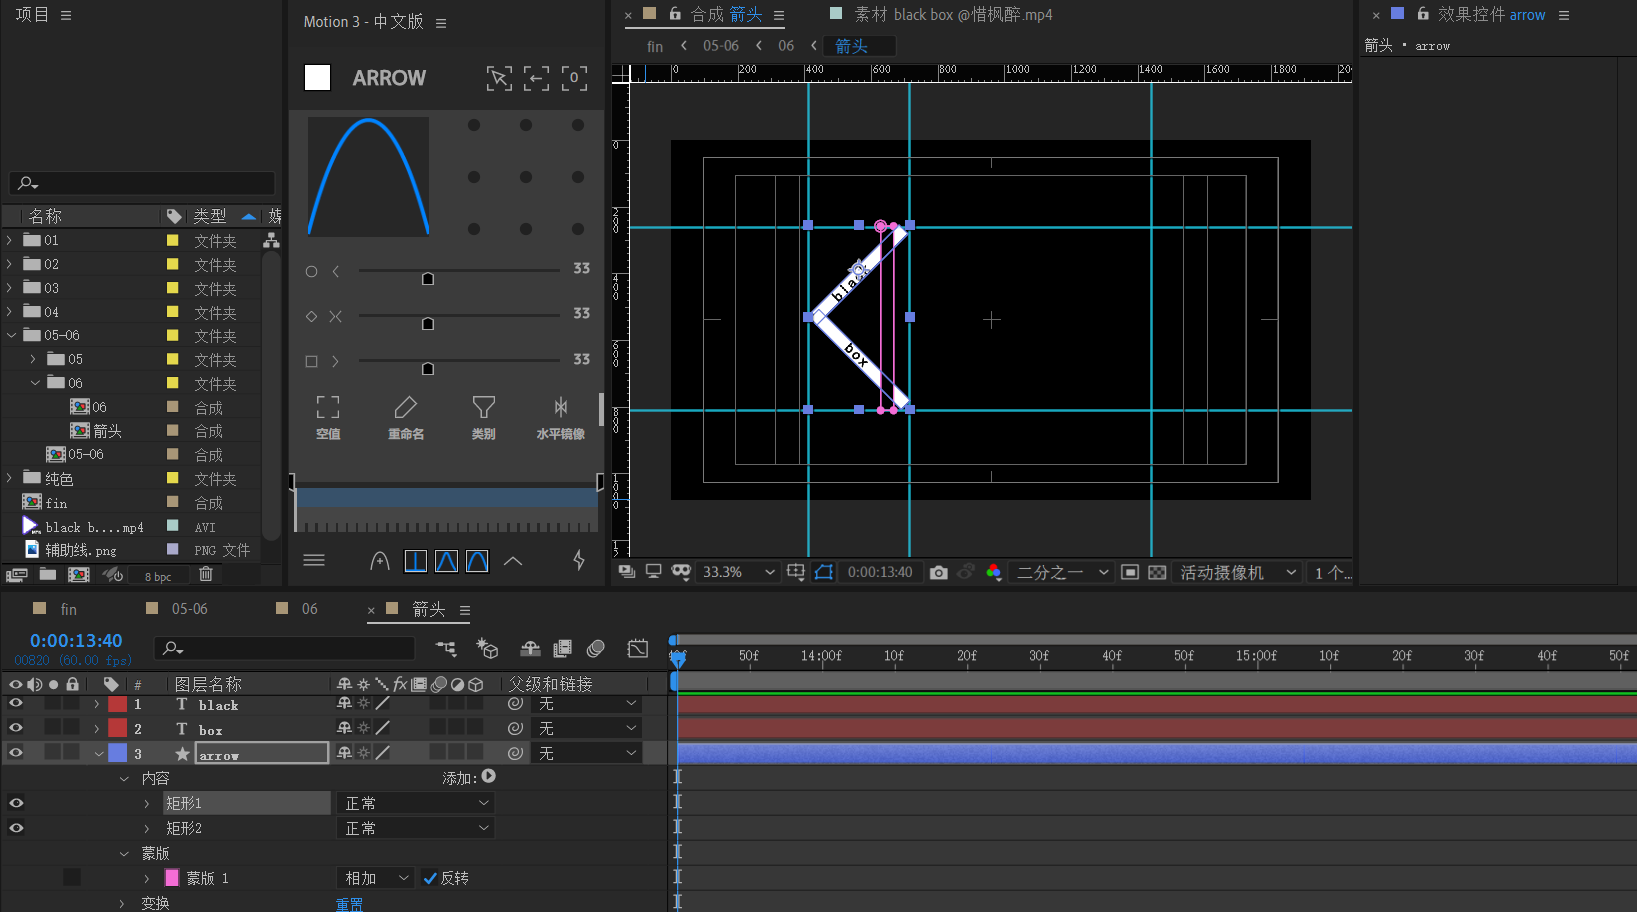Viewport: 1637px width, 912px height.
Task: Open the 活动摄像机 camera dropdown
Action: pos(1238,572)
